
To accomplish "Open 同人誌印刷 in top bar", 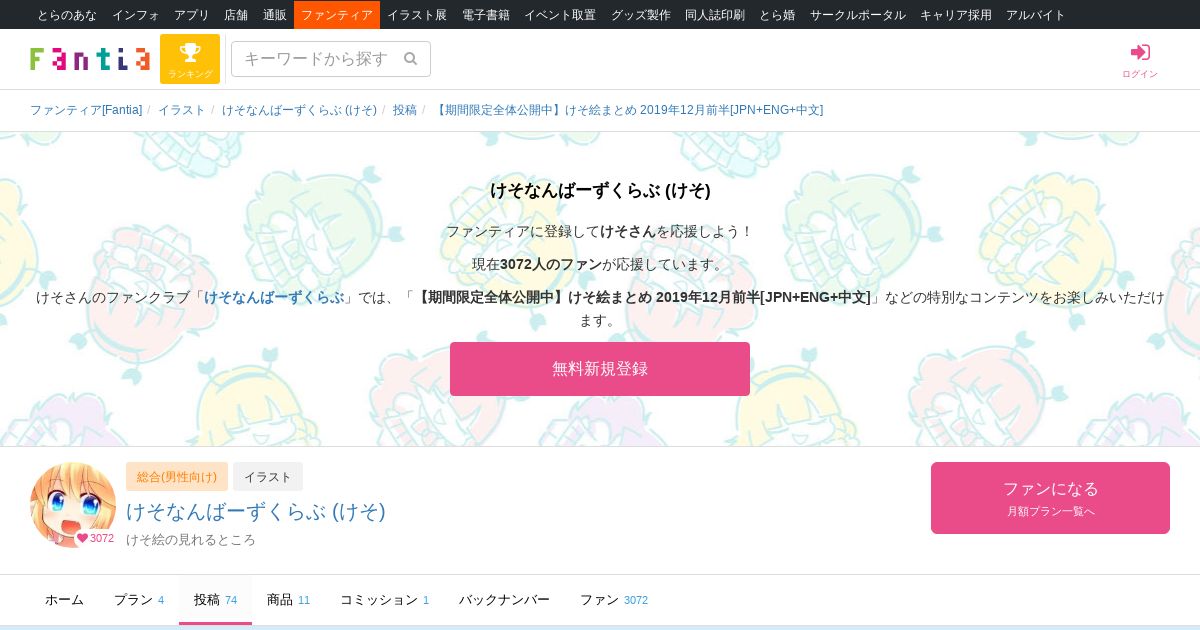I will tap(715, 15).
